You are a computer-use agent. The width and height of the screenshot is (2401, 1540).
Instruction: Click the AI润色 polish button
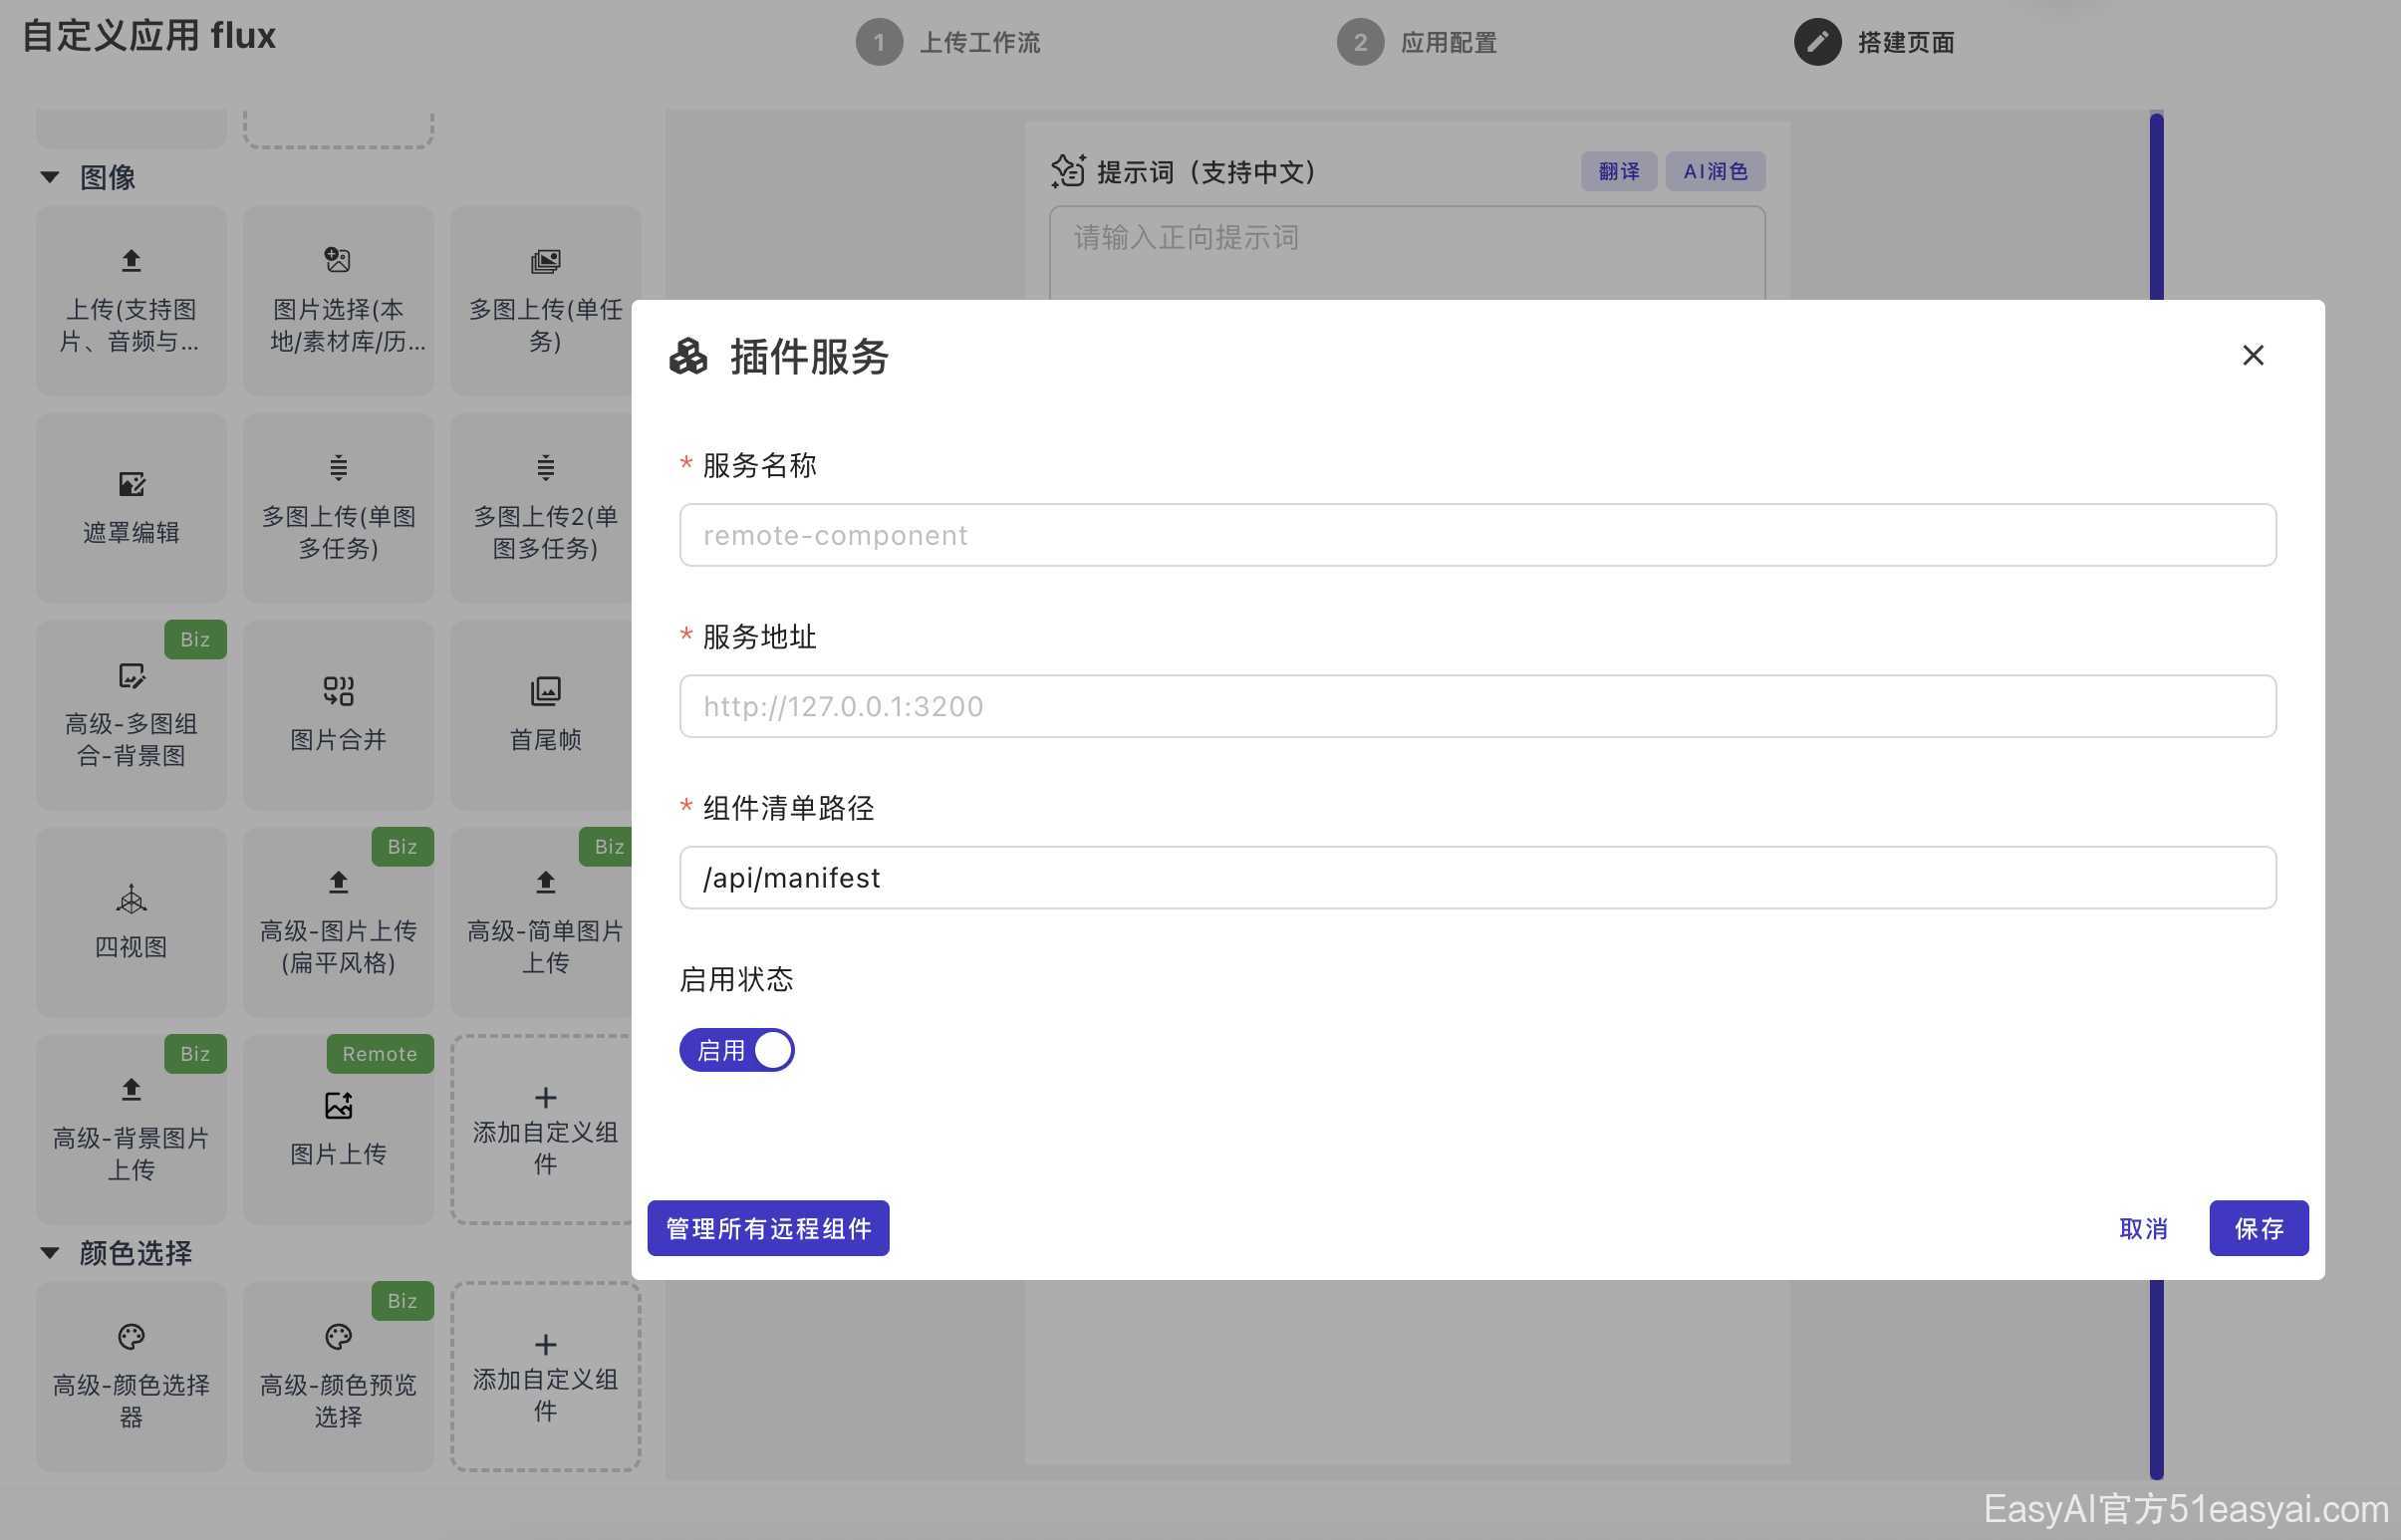tap(1715, 171)
